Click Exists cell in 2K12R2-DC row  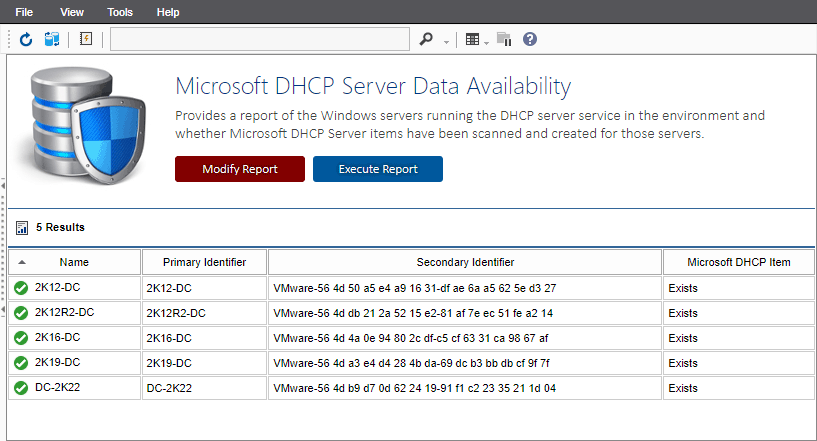pyautogui.click(x=739, y=313)
